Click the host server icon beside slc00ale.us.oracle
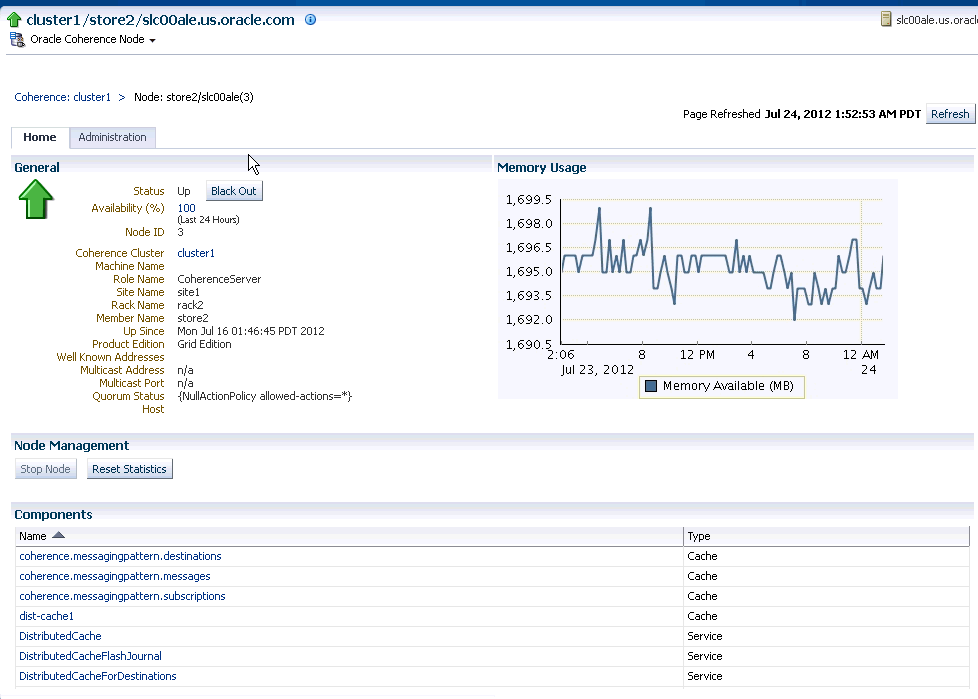 tap(886, 19)
